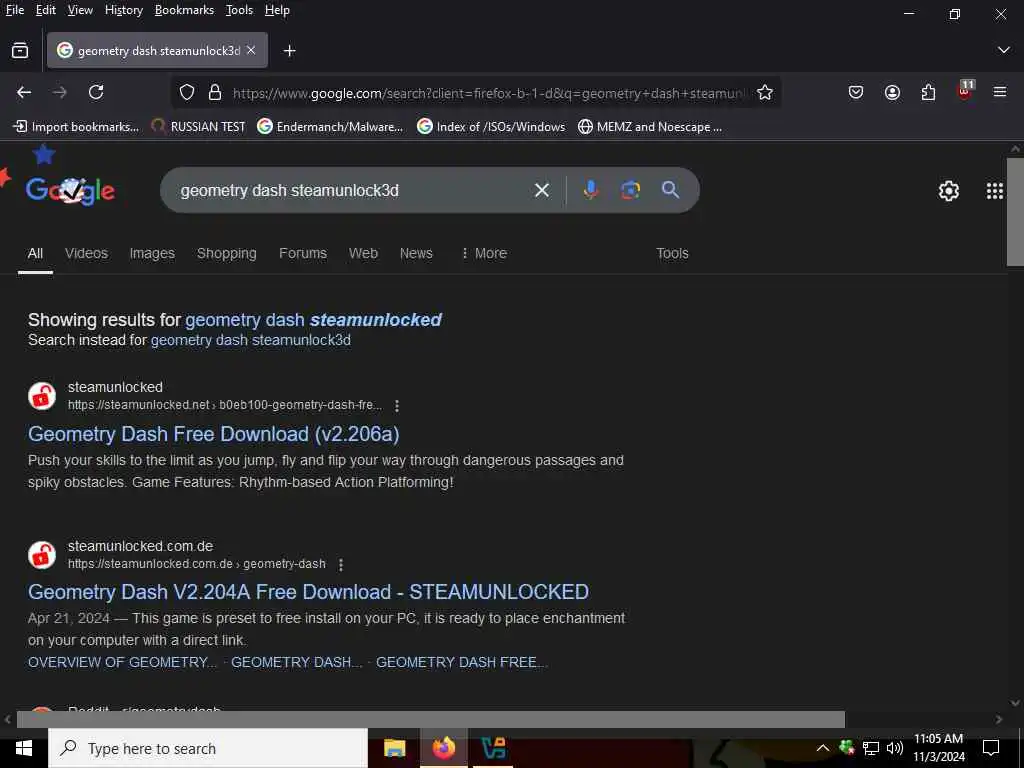The height and width of the screenshot is (768, 1024).
Task: Bookmark this page with the star
Action: [765, 93]
